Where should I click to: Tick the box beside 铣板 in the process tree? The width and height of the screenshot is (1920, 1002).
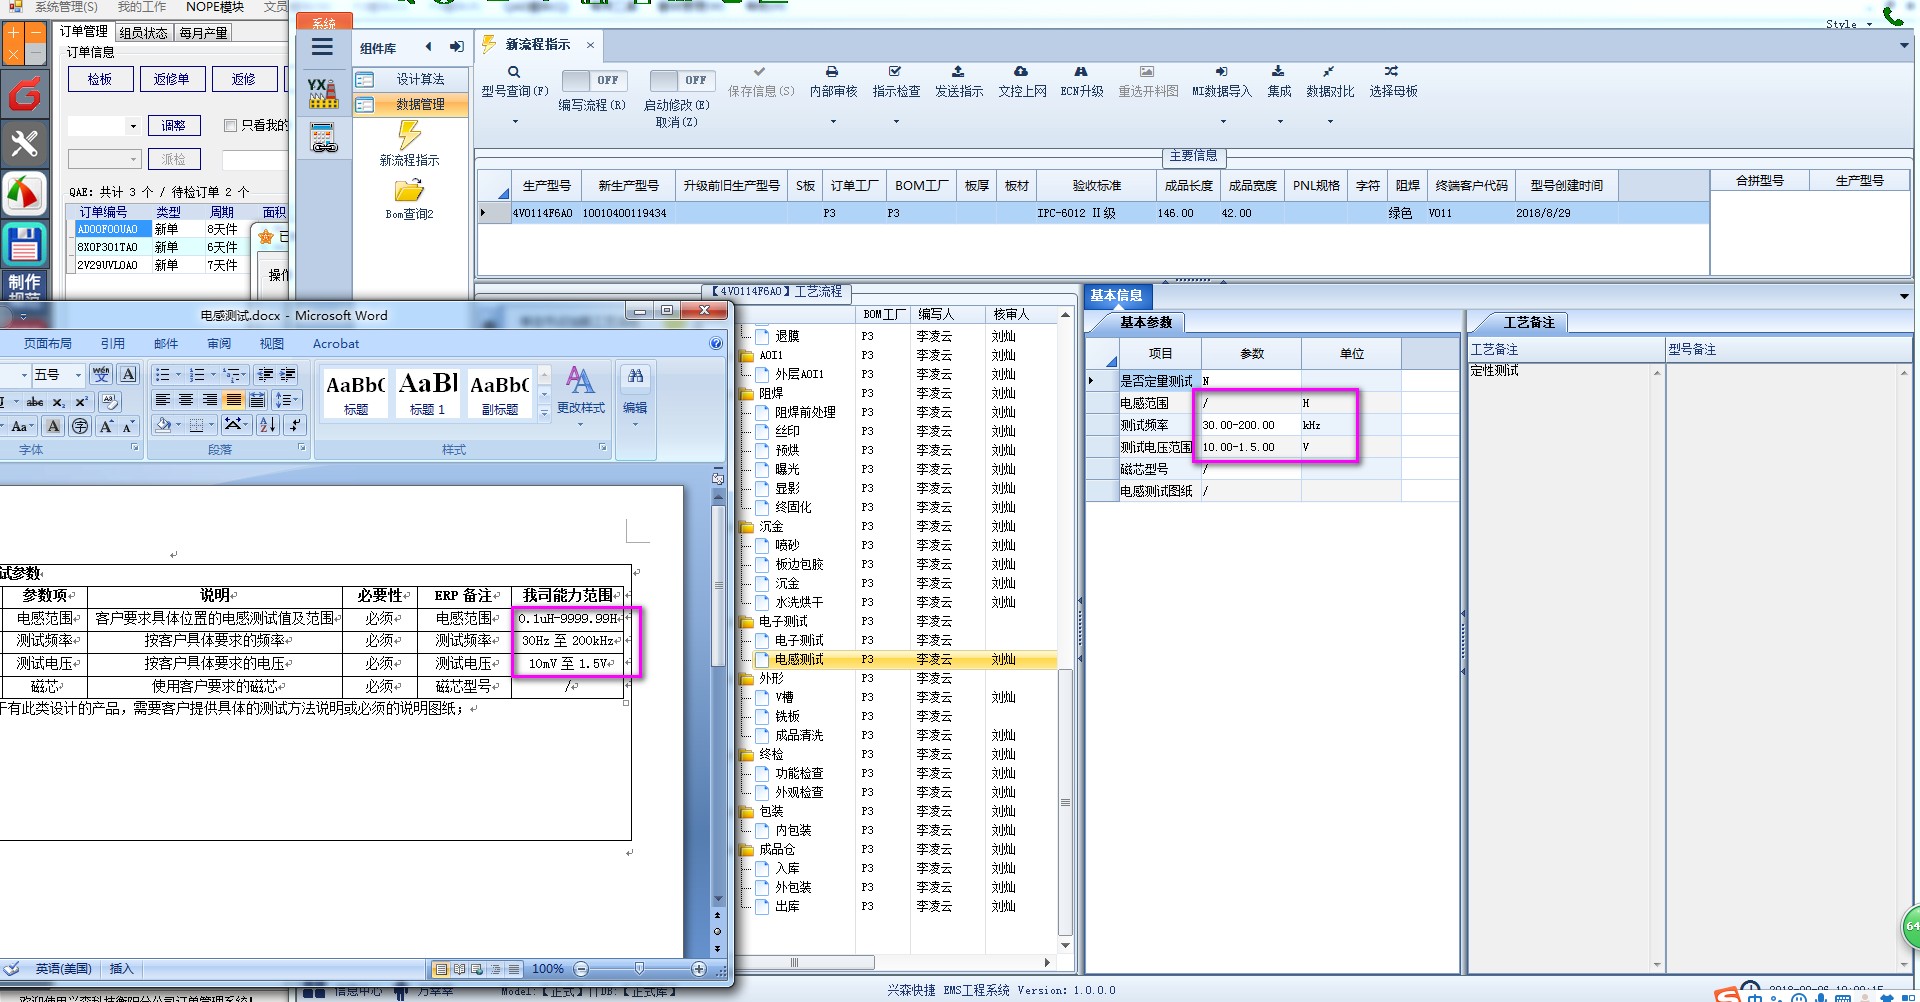(762, 716)
